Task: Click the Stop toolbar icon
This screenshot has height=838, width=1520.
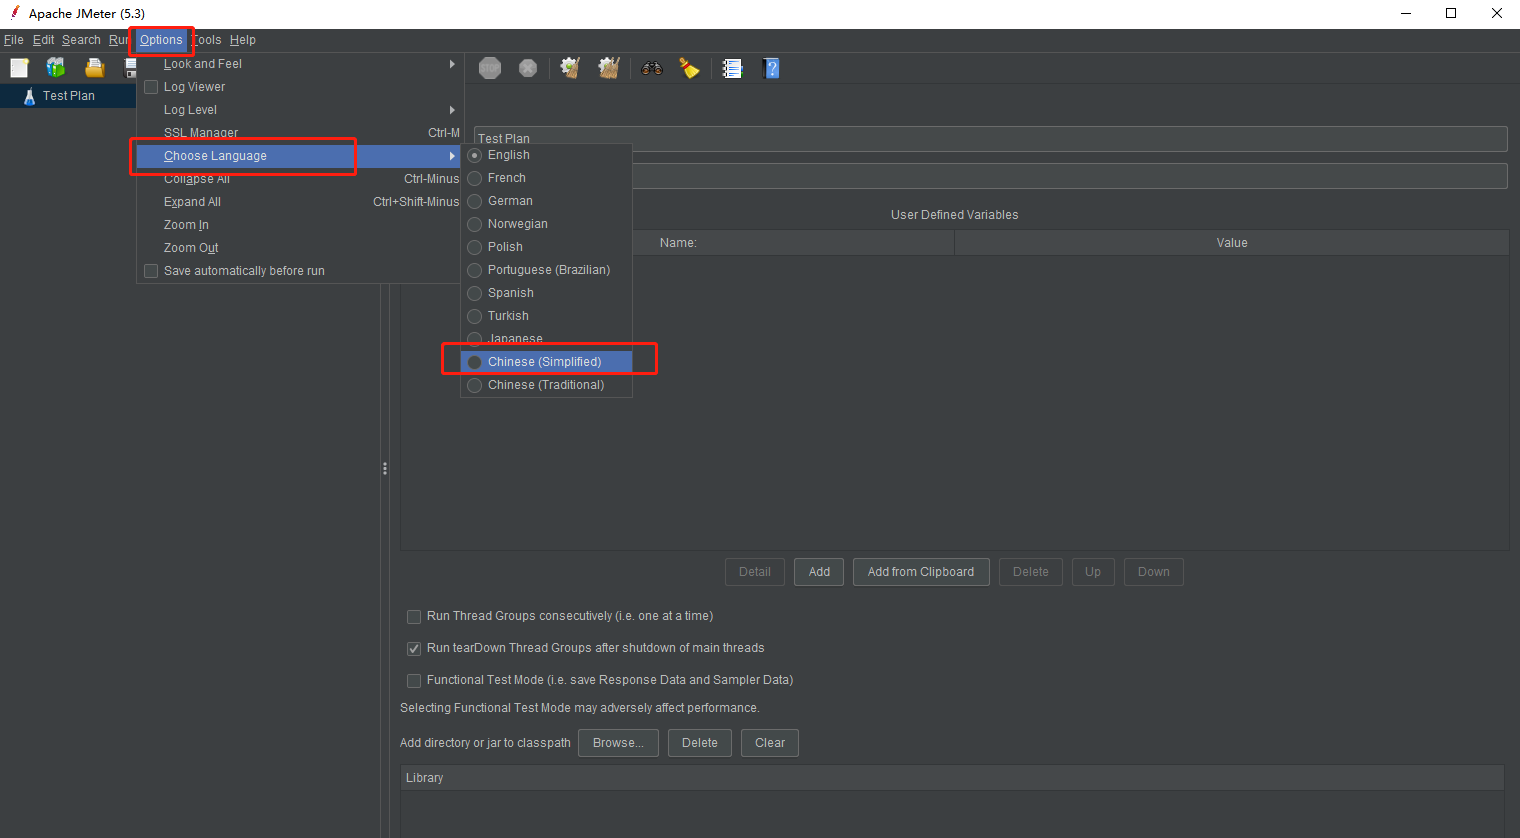Action: (x=490, y=68)
